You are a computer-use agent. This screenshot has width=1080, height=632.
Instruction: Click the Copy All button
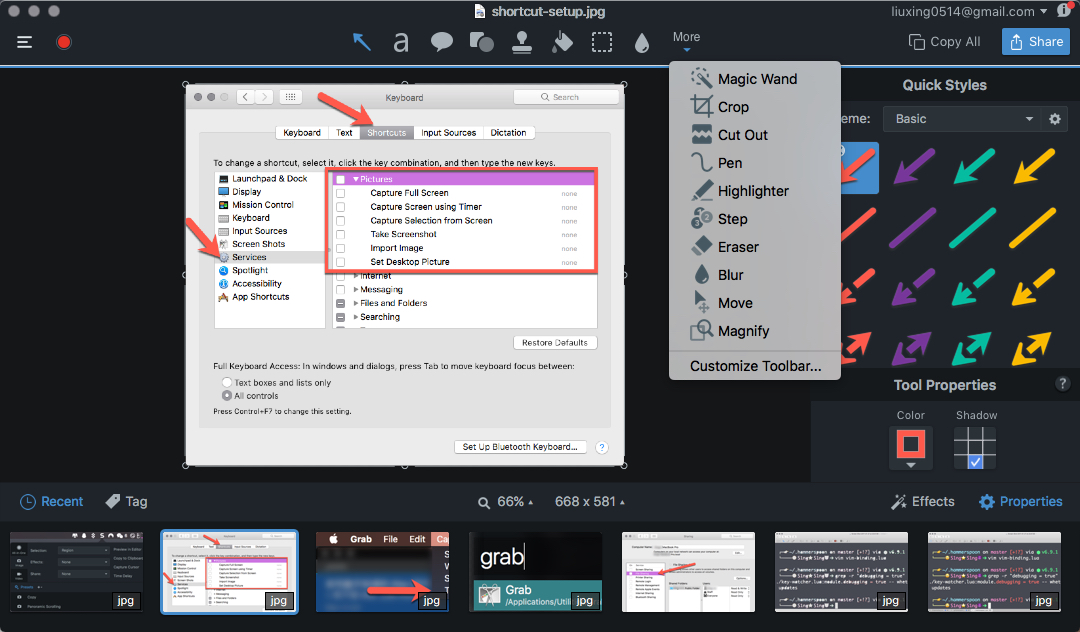(944, 41)
